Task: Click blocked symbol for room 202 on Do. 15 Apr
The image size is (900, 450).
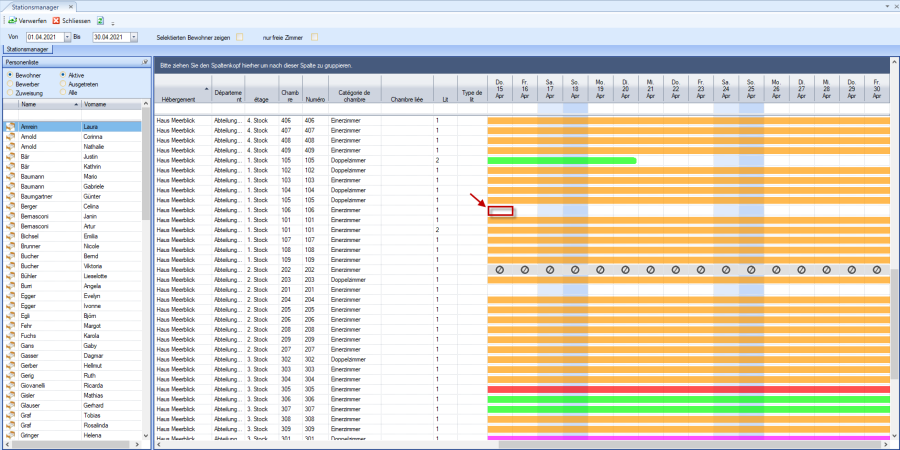Action: point(499,270)
